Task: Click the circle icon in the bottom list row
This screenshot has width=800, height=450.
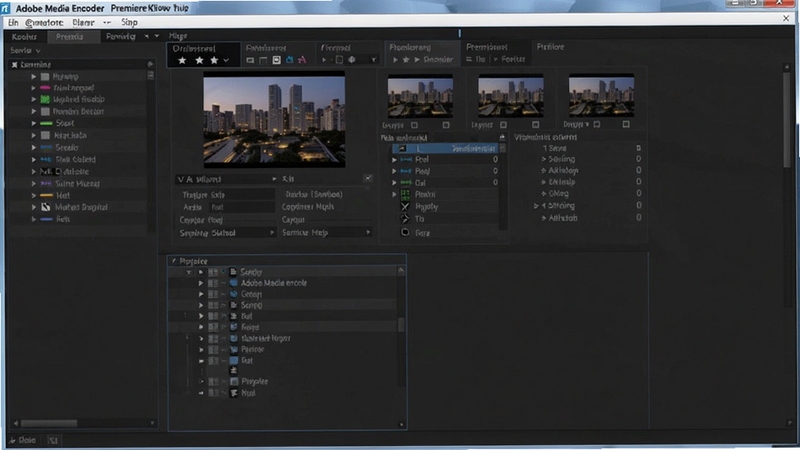Action: [x=405, y=232]
